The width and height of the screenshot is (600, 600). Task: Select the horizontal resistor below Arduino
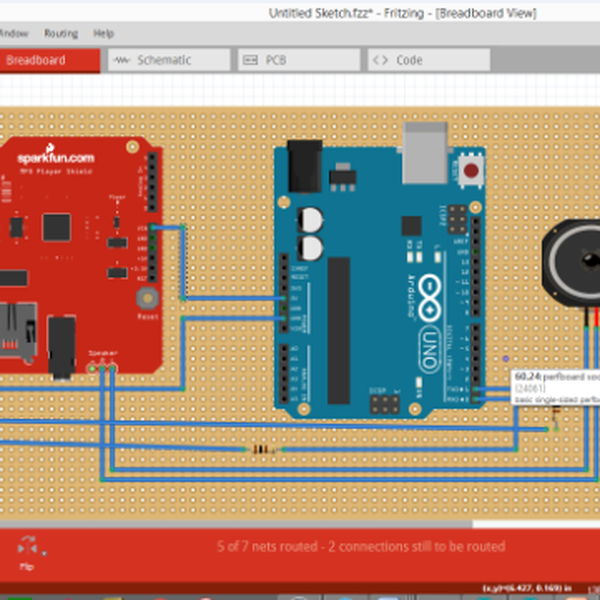click(264, 450)
